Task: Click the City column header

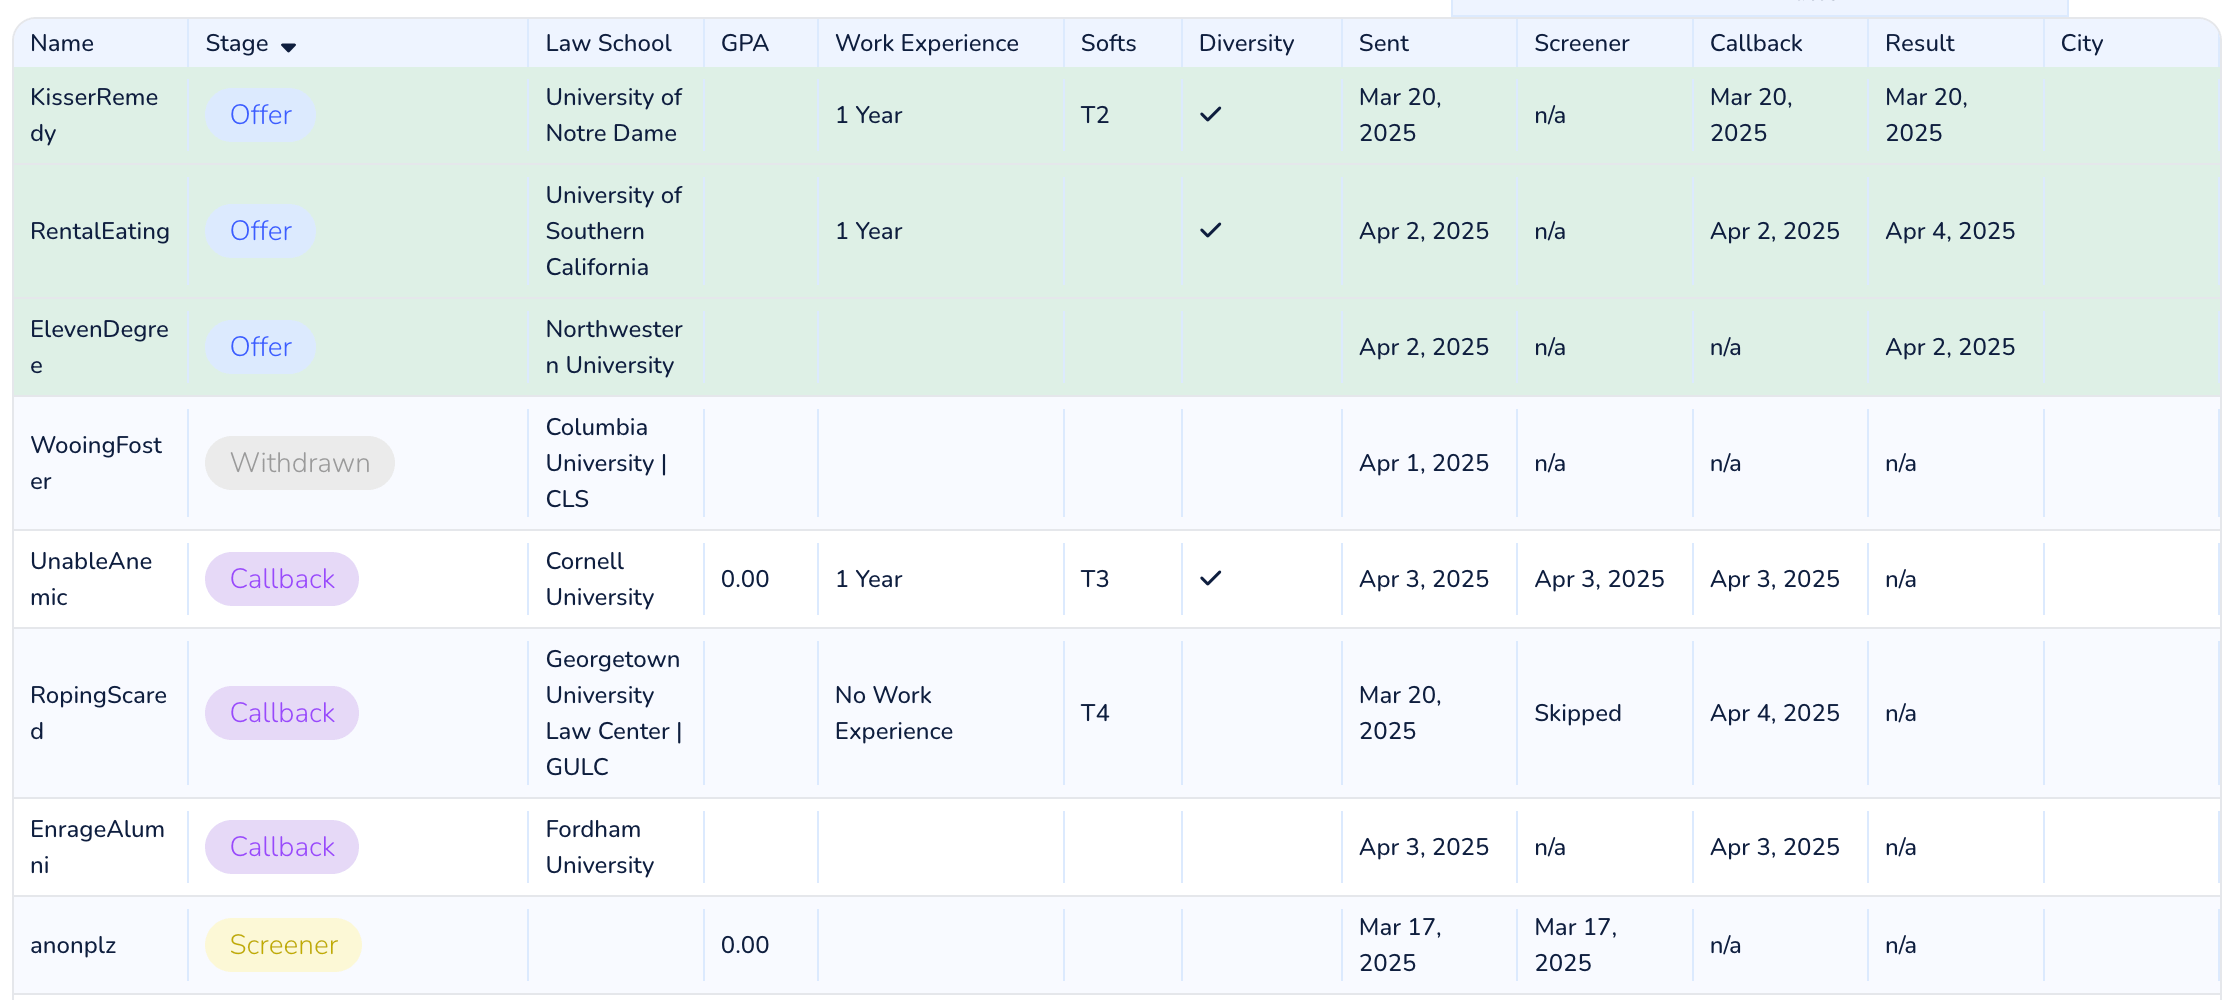Action: (2082, 43)
